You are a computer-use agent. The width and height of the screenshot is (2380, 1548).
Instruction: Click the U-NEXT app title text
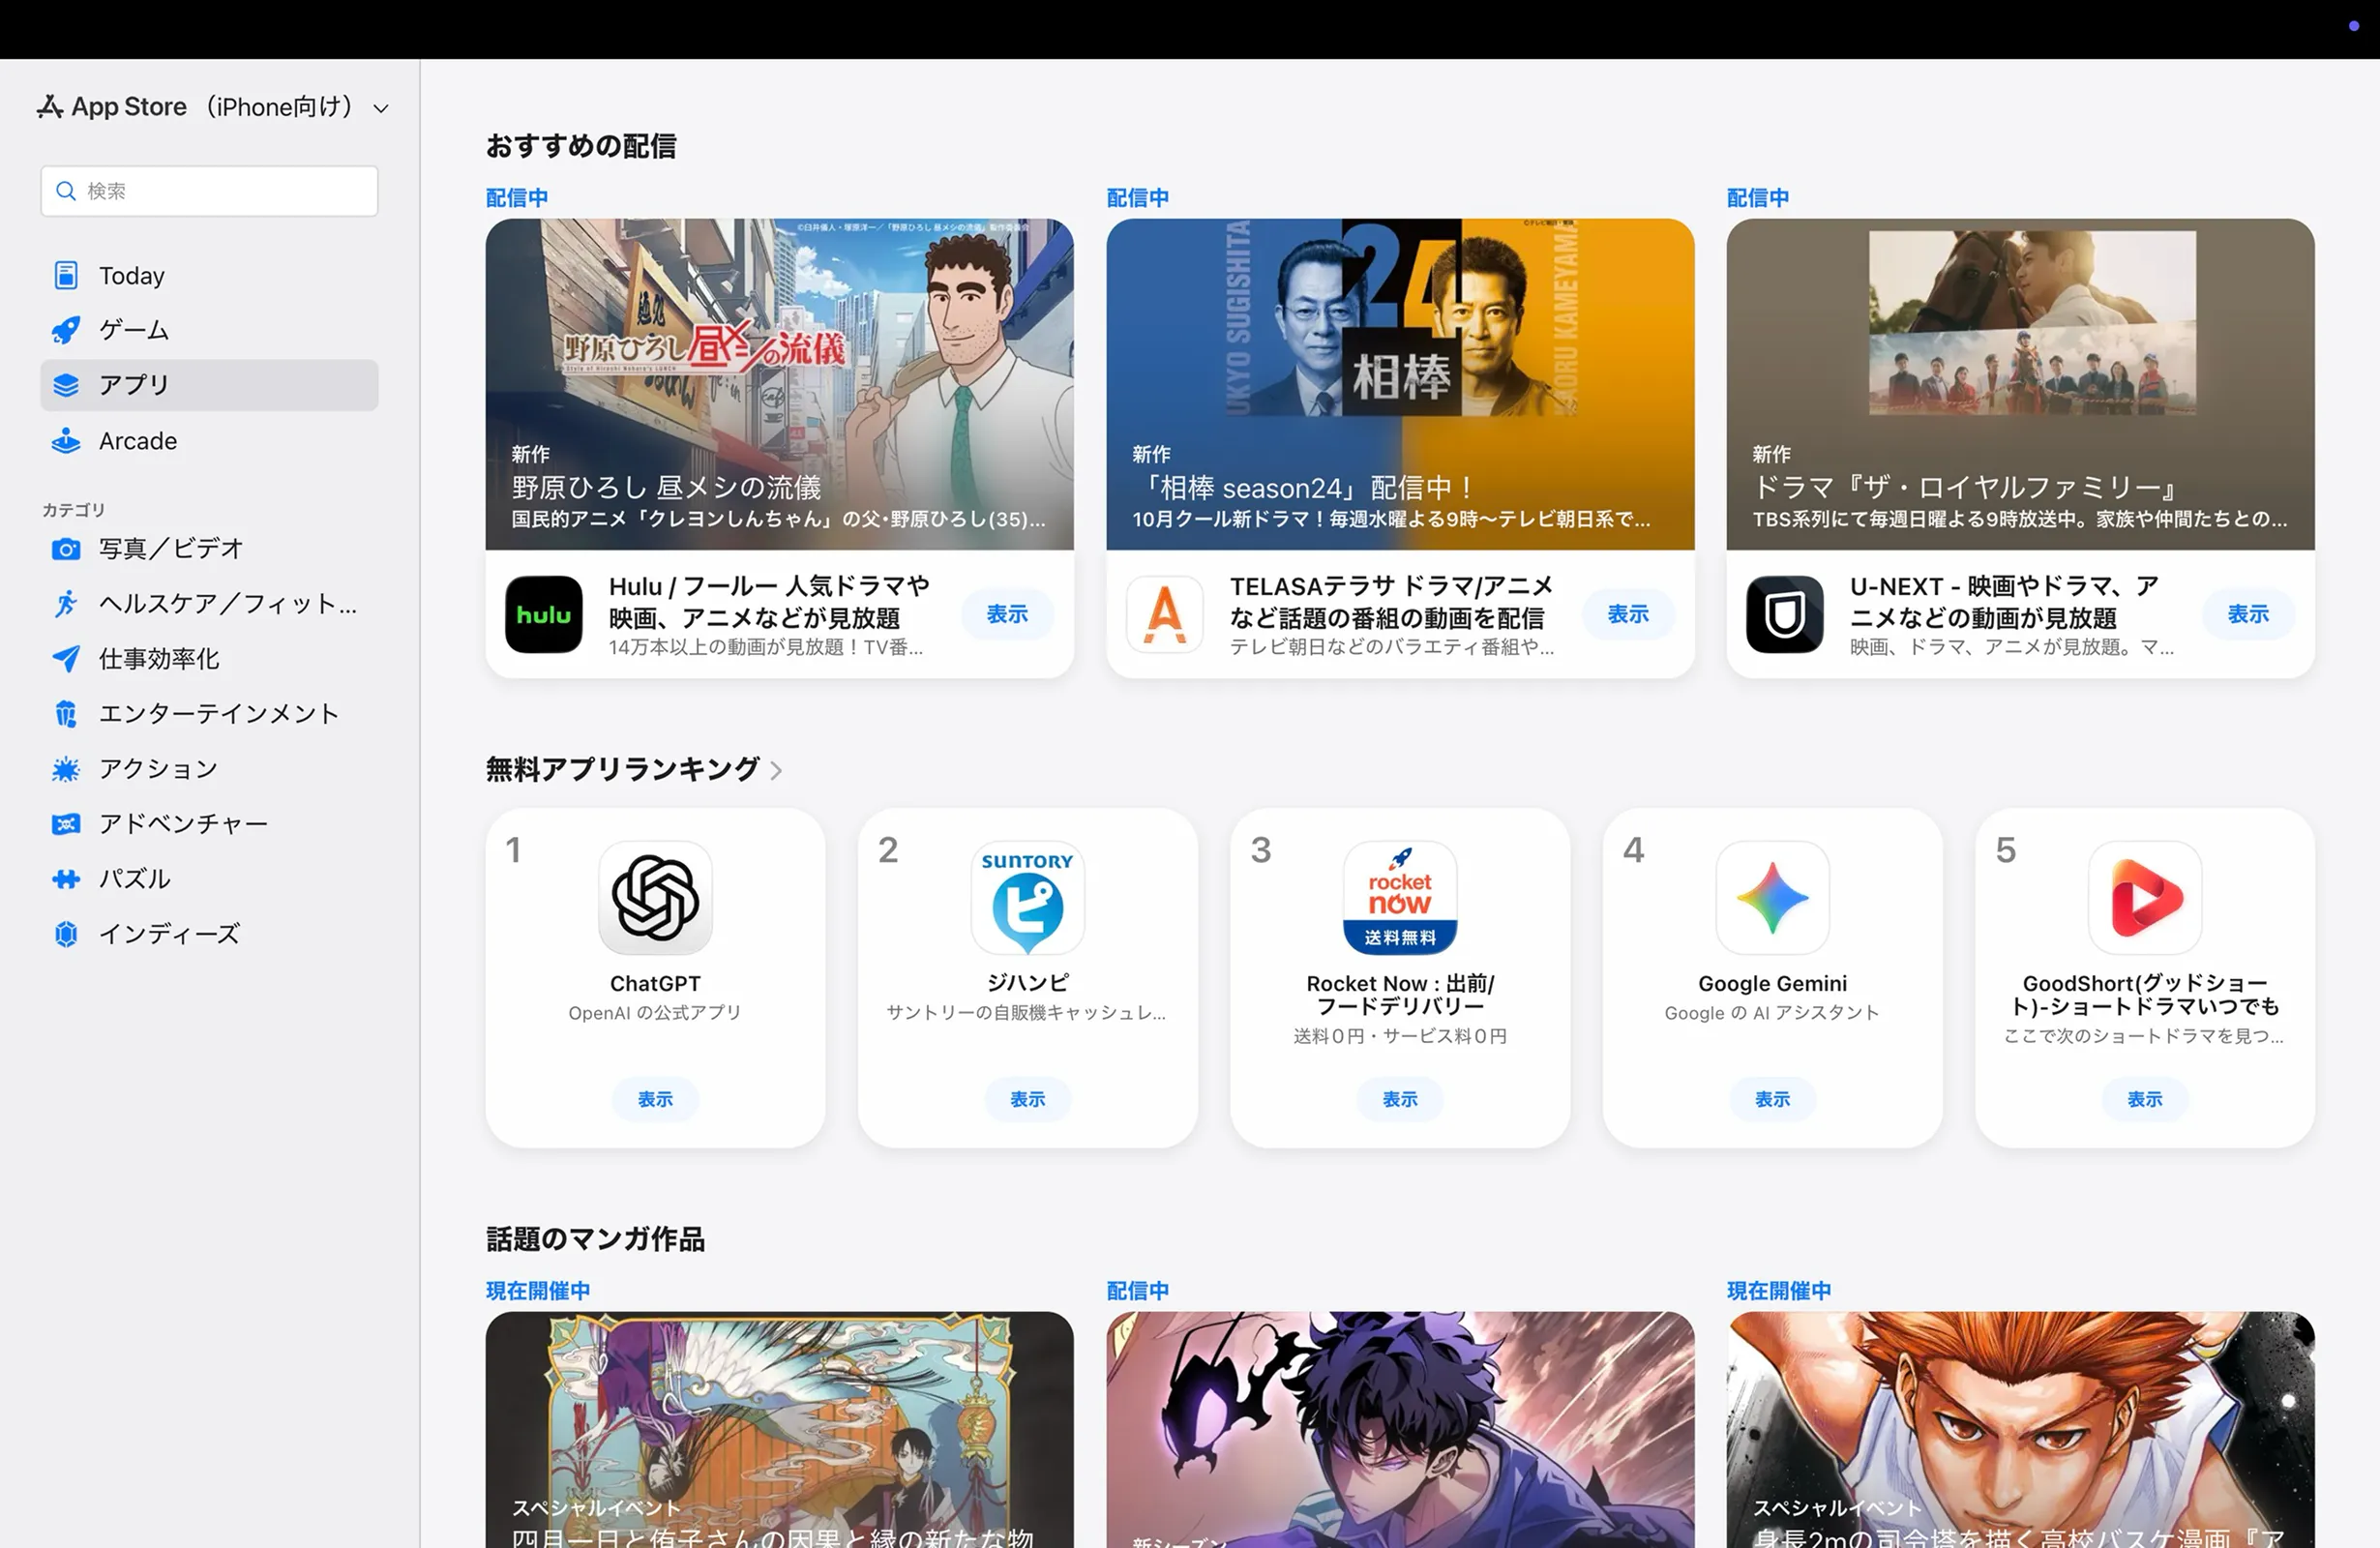pos(2004,601)
